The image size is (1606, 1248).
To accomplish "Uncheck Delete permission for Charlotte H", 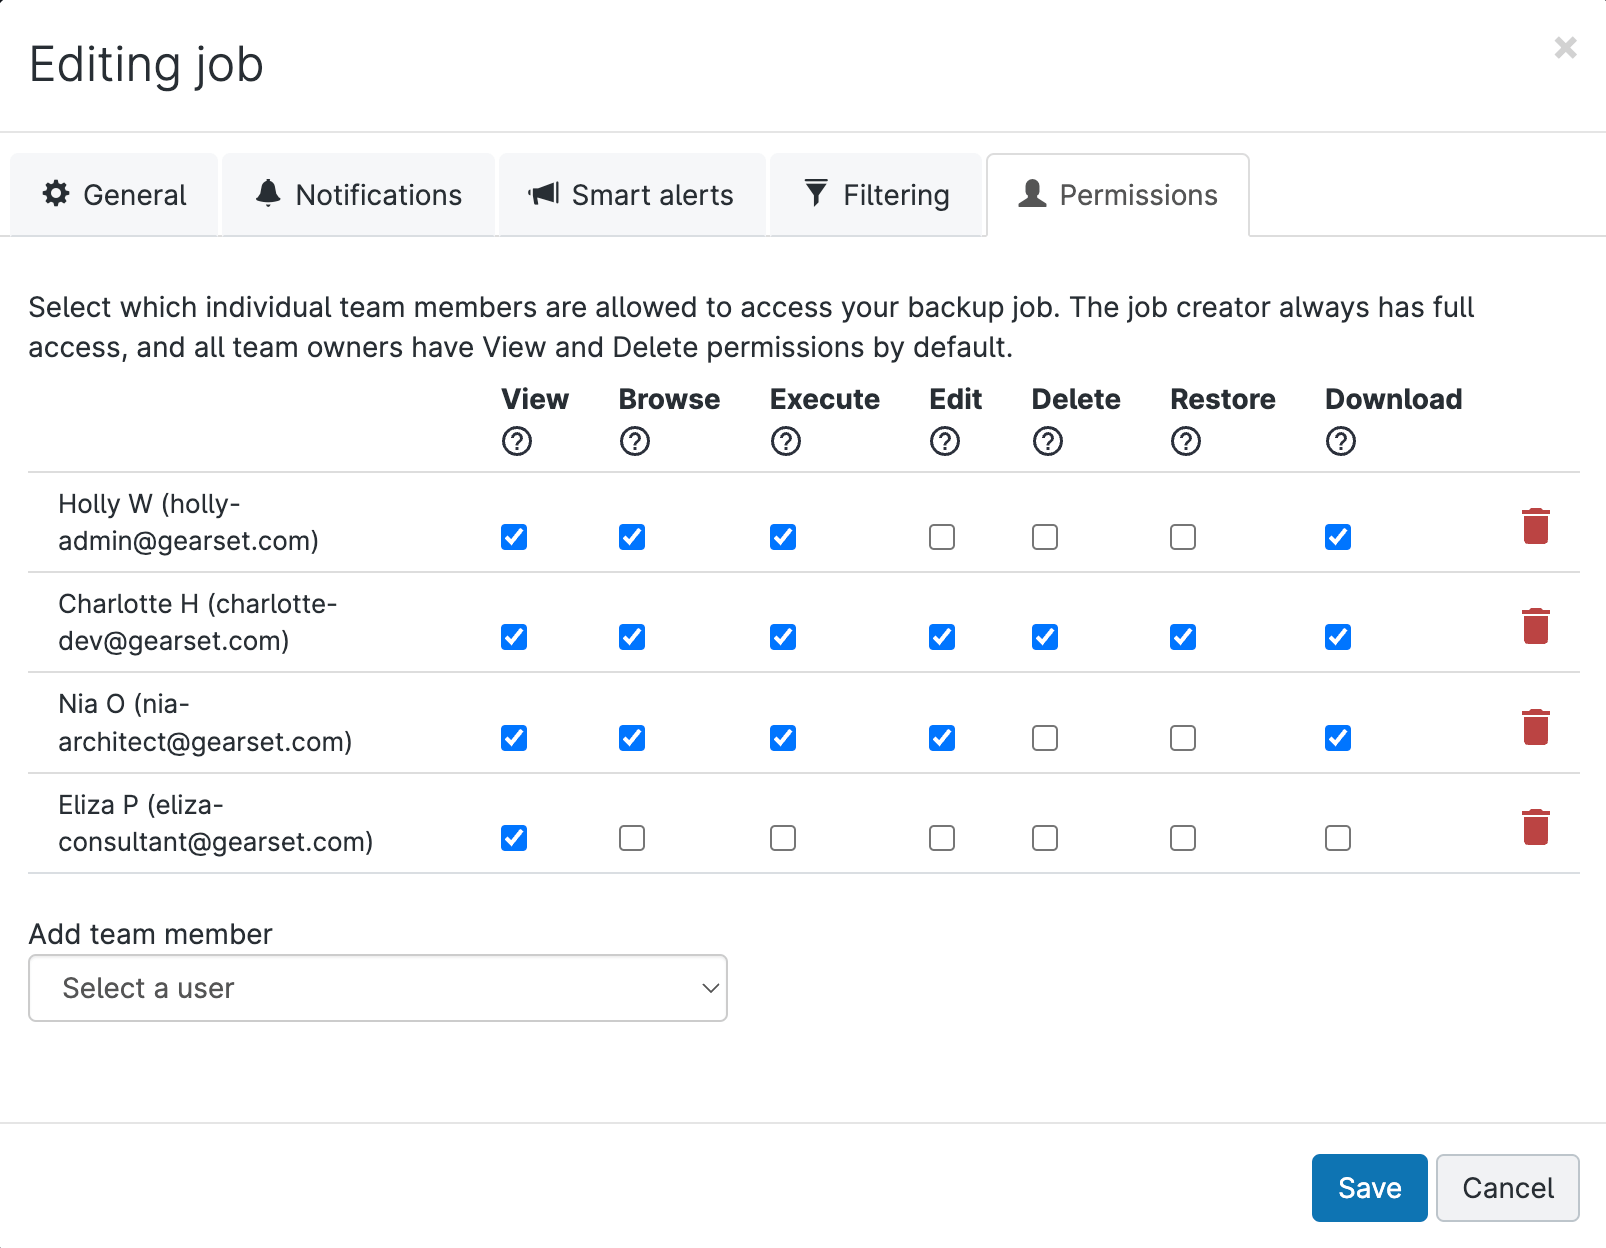I will 1045,637.
